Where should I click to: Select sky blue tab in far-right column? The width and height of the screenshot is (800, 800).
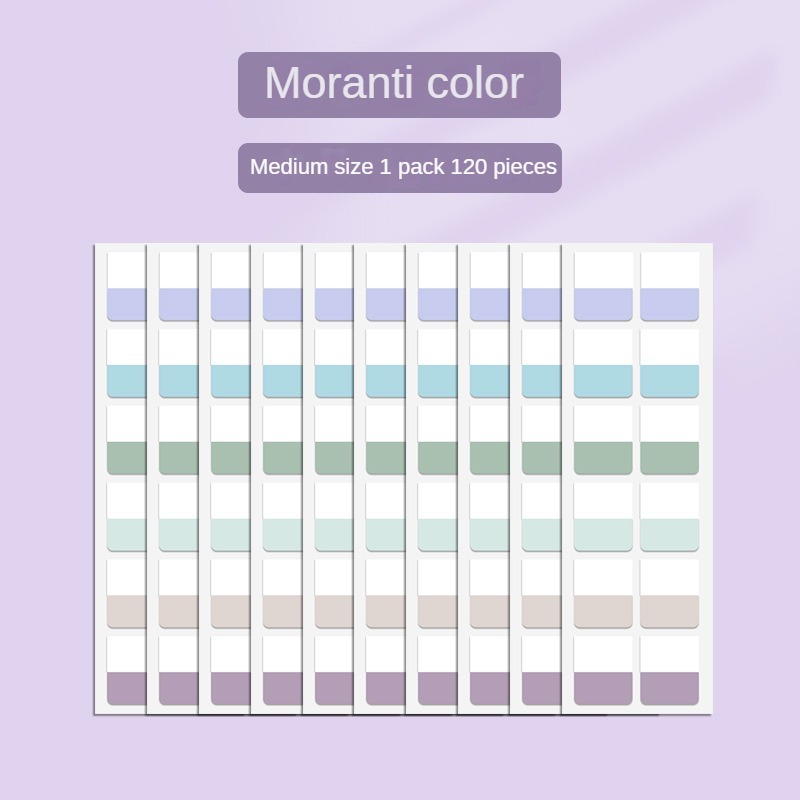(x=669, y=381)
